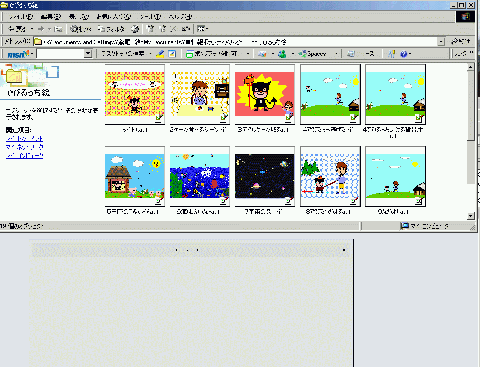Click the Delete X icon in toolbar
This screenshot has height=367, width=480.
click(x=173, y=29)
